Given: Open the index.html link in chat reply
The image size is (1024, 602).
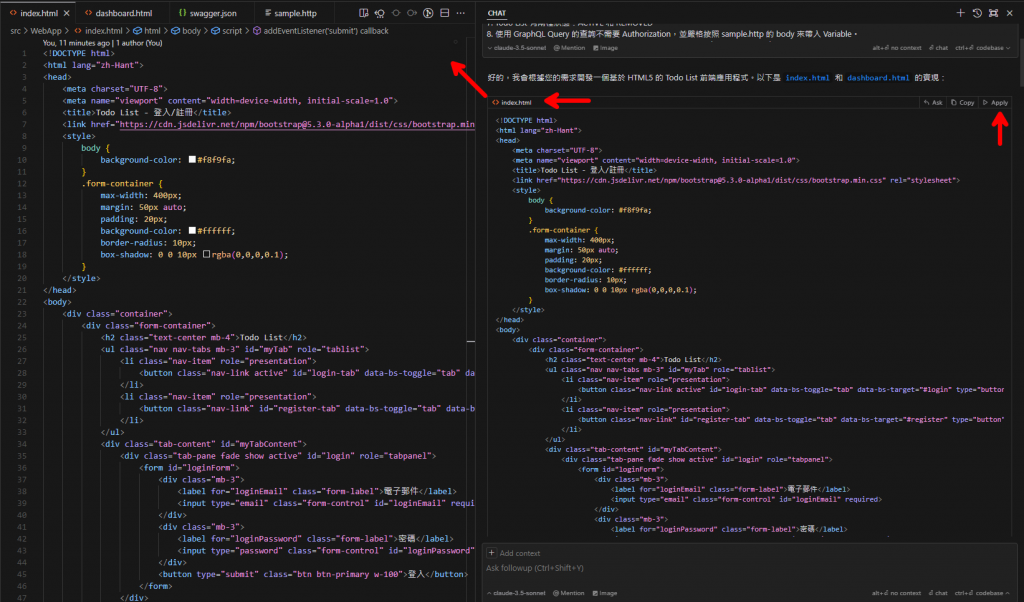Looking at the screenshot, I should point(807,78).
